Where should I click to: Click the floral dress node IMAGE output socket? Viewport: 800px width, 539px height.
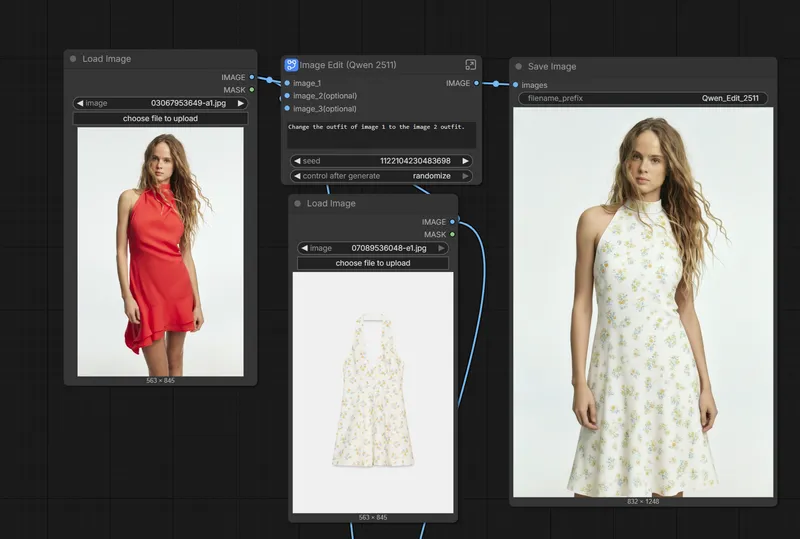453,222
